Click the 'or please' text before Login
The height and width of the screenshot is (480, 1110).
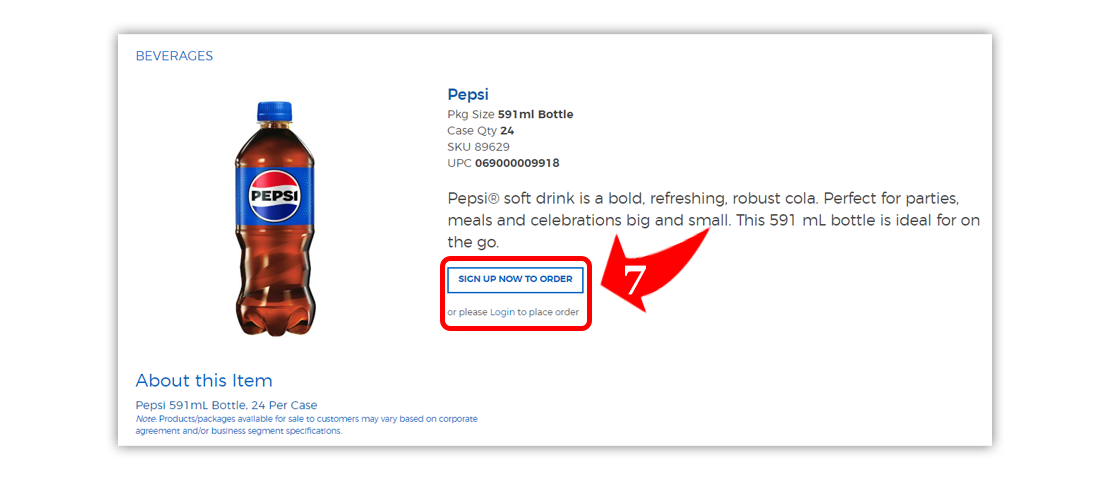[467, 312]
